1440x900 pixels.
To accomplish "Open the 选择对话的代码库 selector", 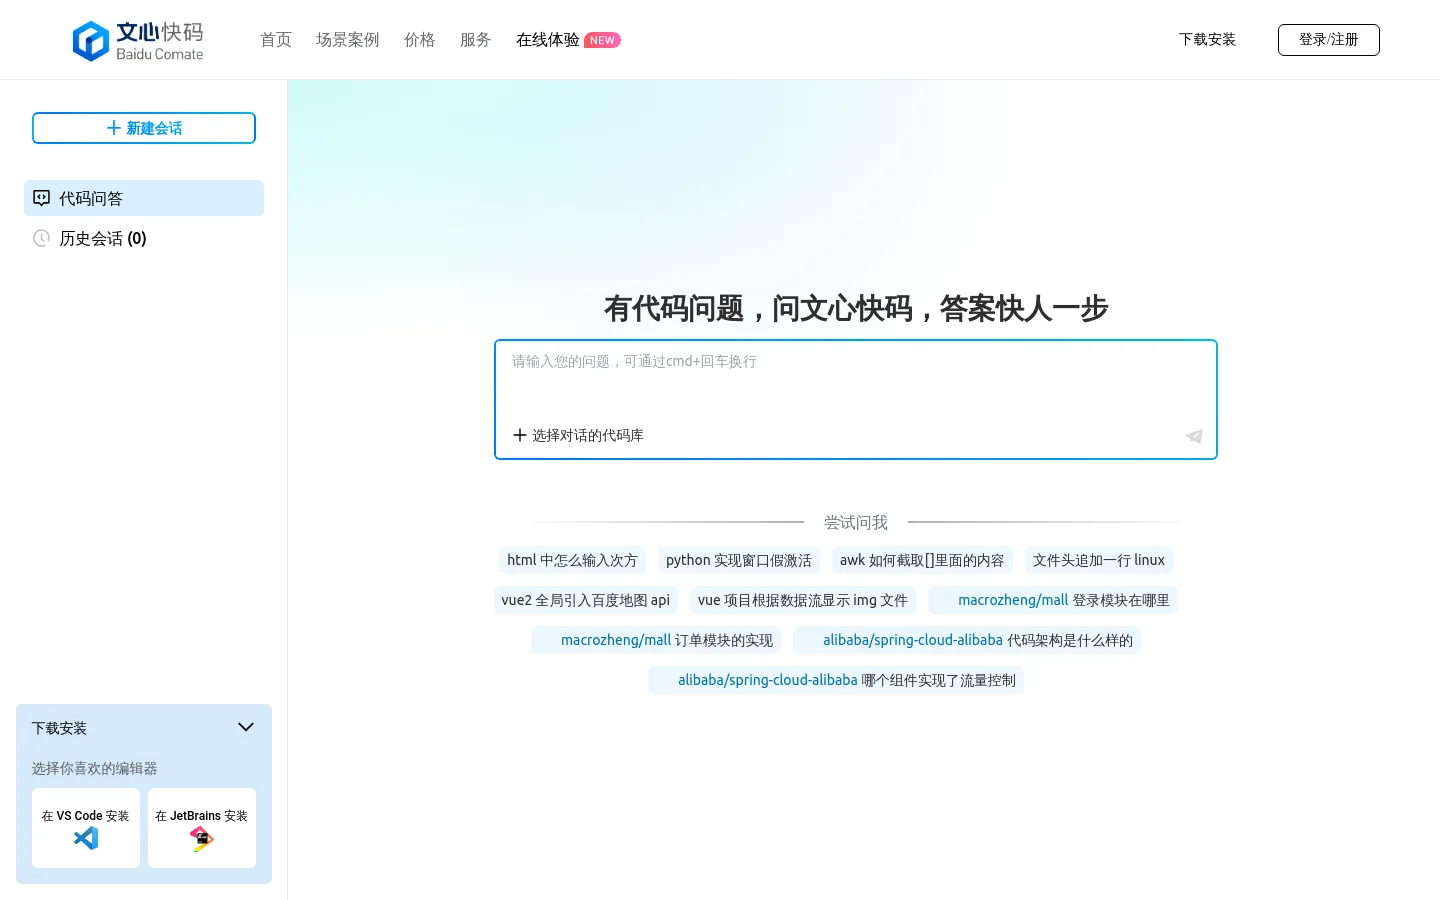I will (578, 435).
